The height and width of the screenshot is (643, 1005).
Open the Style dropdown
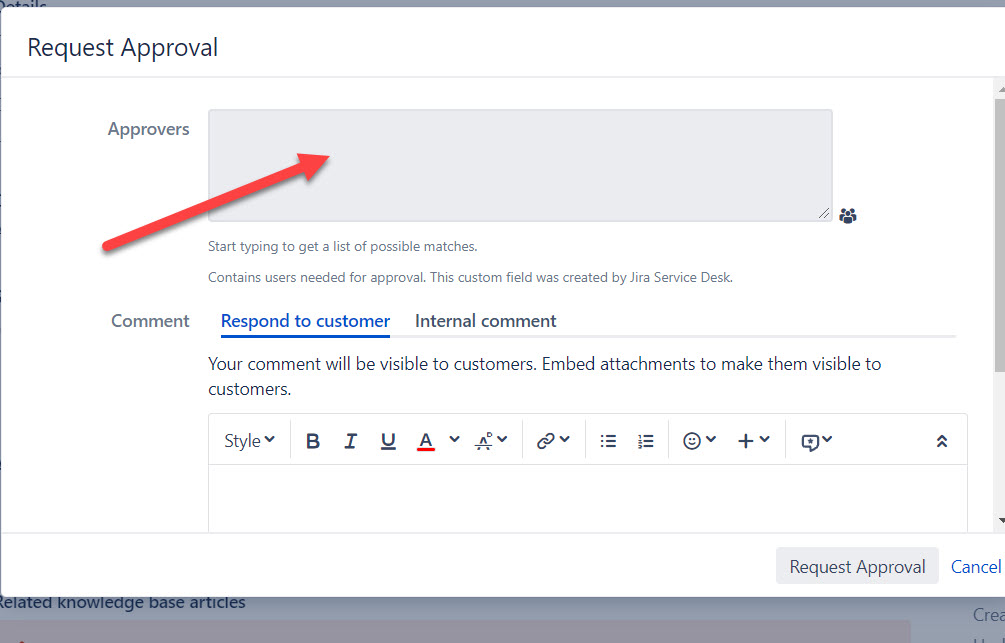[x=249, y=441]
